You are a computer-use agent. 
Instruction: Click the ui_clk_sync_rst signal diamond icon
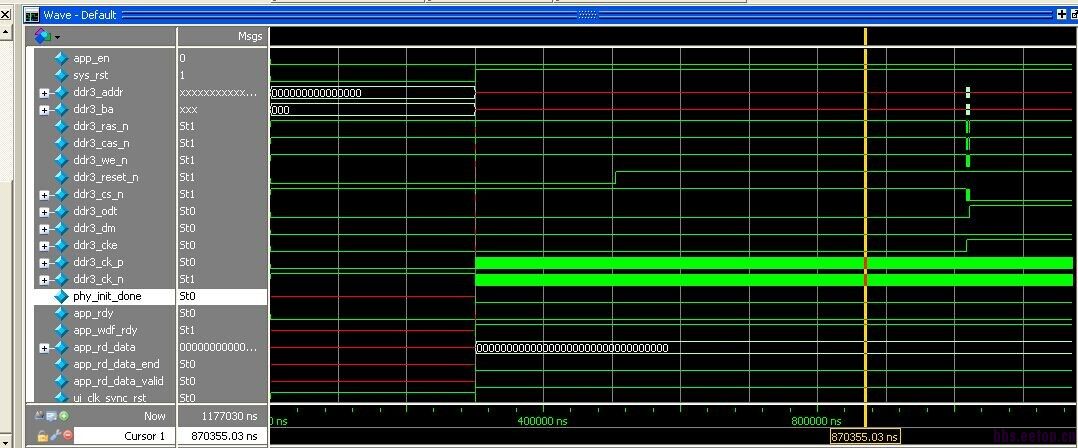click(x=62, y=397)
